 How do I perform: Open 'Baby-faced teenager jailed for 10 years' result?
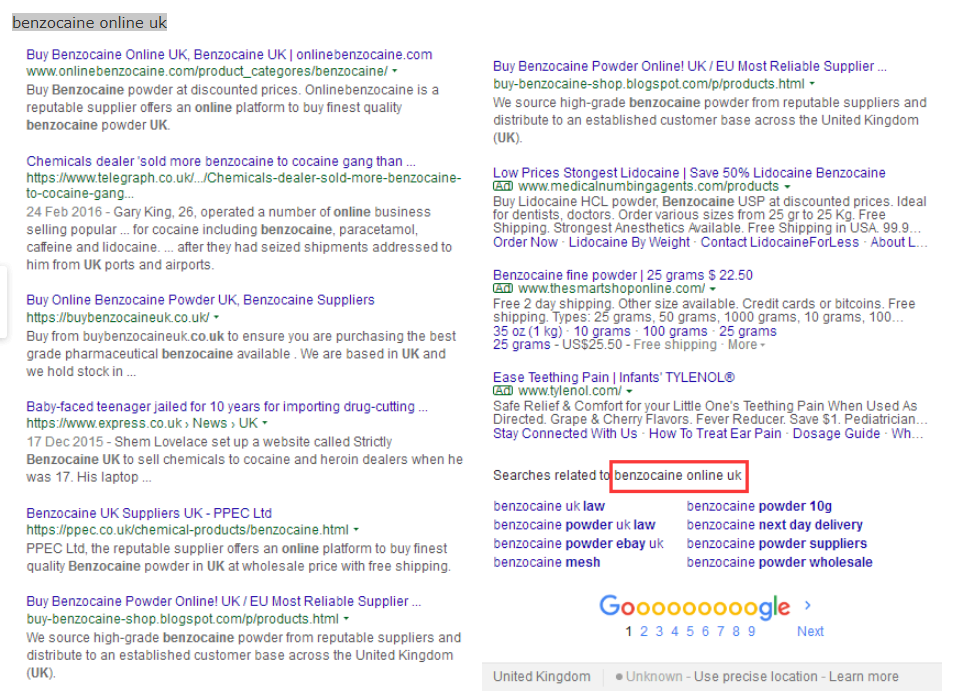coord(227,407)
